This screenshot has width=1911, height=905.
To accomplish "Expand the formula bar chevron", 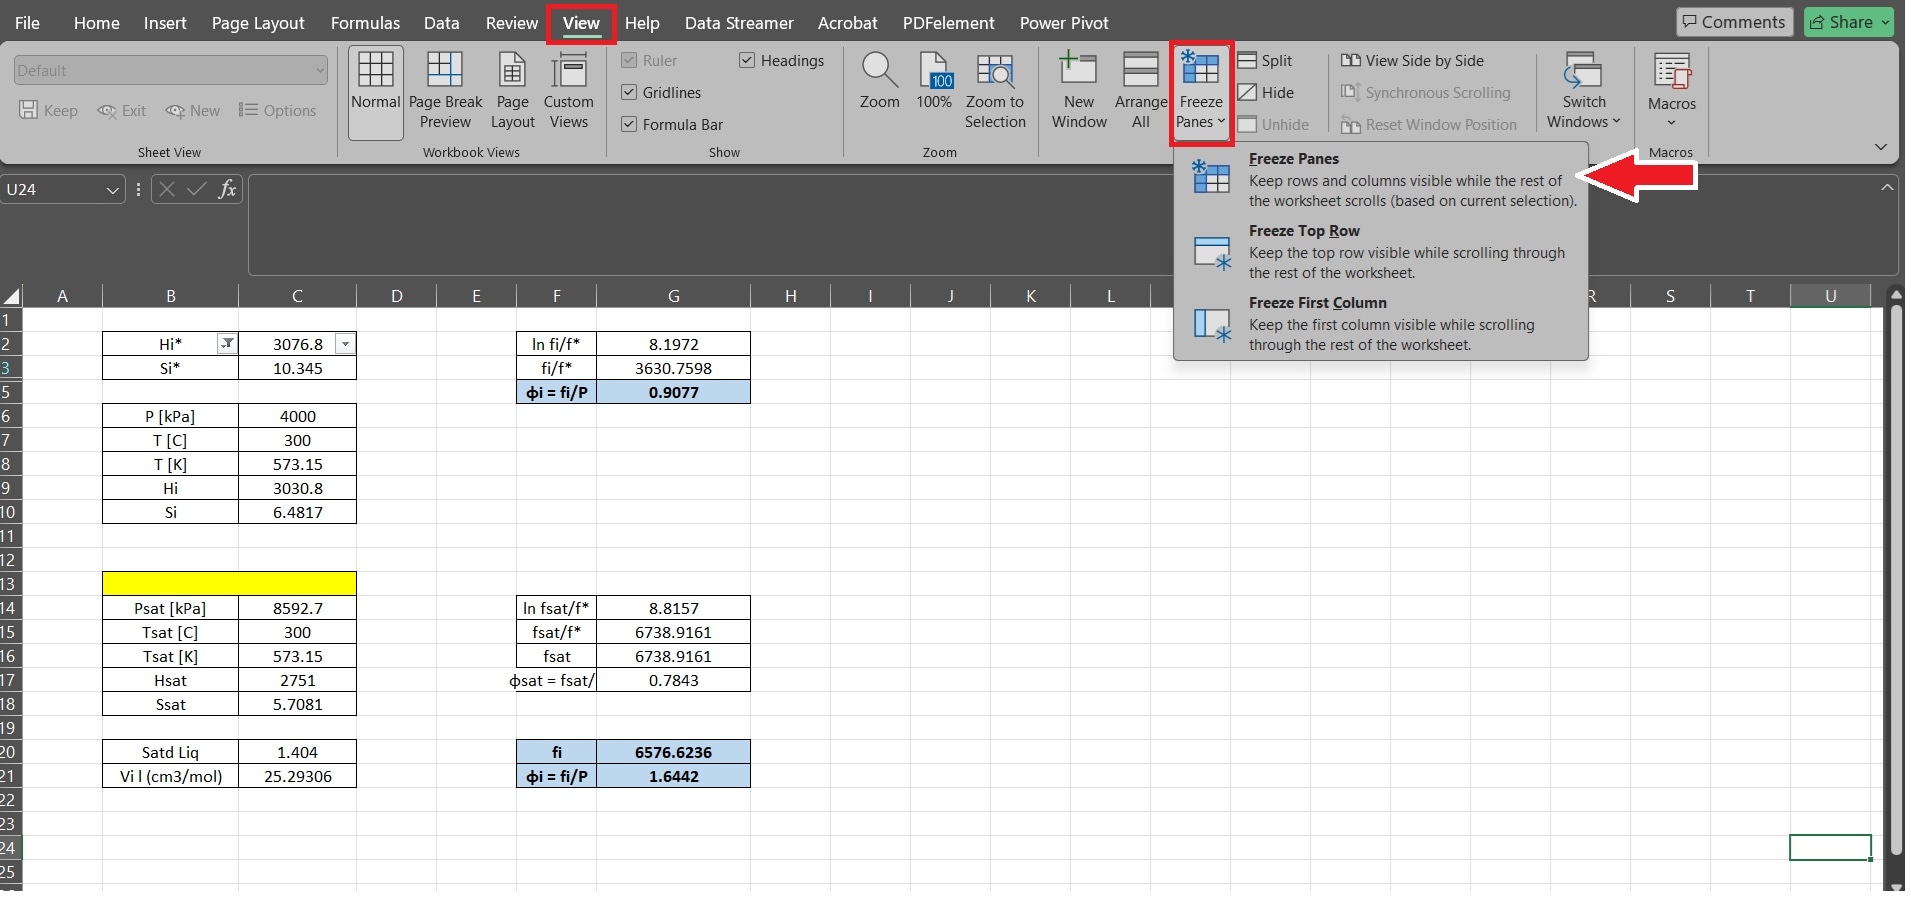I will coord(1887,188).
